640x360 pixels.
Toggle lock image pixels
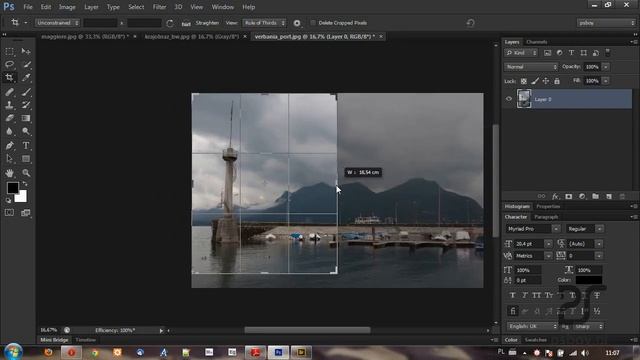click(x=535, y=81)
